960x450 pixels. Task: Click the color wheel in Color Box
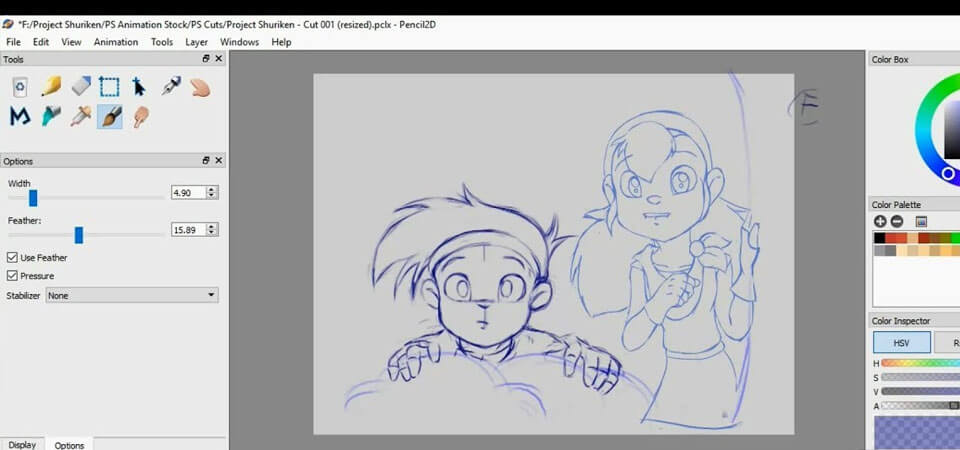pyautogui.click(x=938, y=129)
